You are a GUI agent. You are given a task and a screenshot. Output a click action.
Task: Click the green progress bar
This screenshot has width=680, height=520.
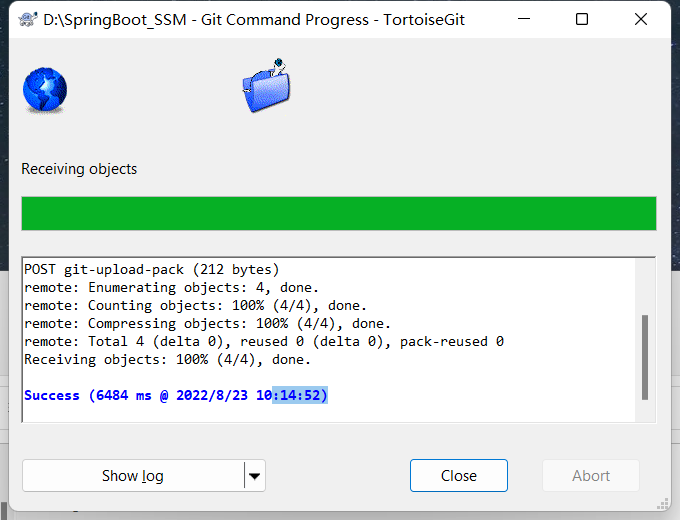(x=339, y=213)
